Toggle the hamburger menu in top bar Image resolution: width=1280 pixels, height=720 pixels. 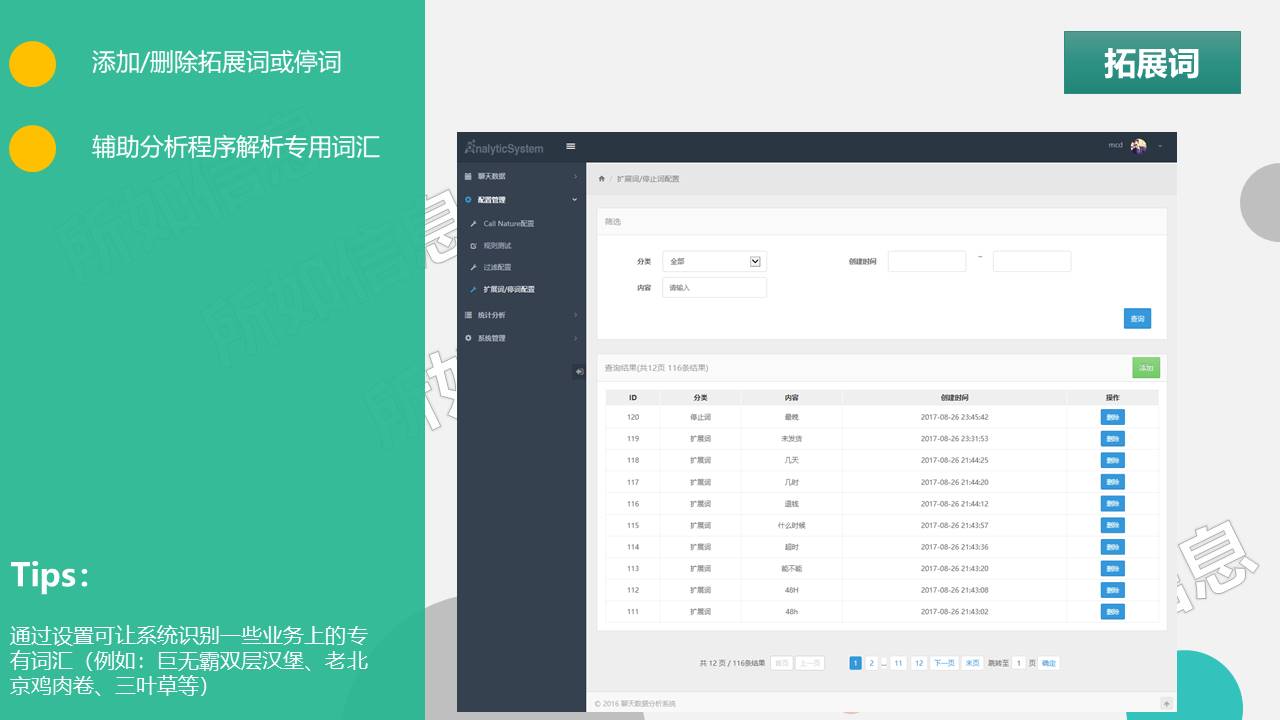pos(571,146)
